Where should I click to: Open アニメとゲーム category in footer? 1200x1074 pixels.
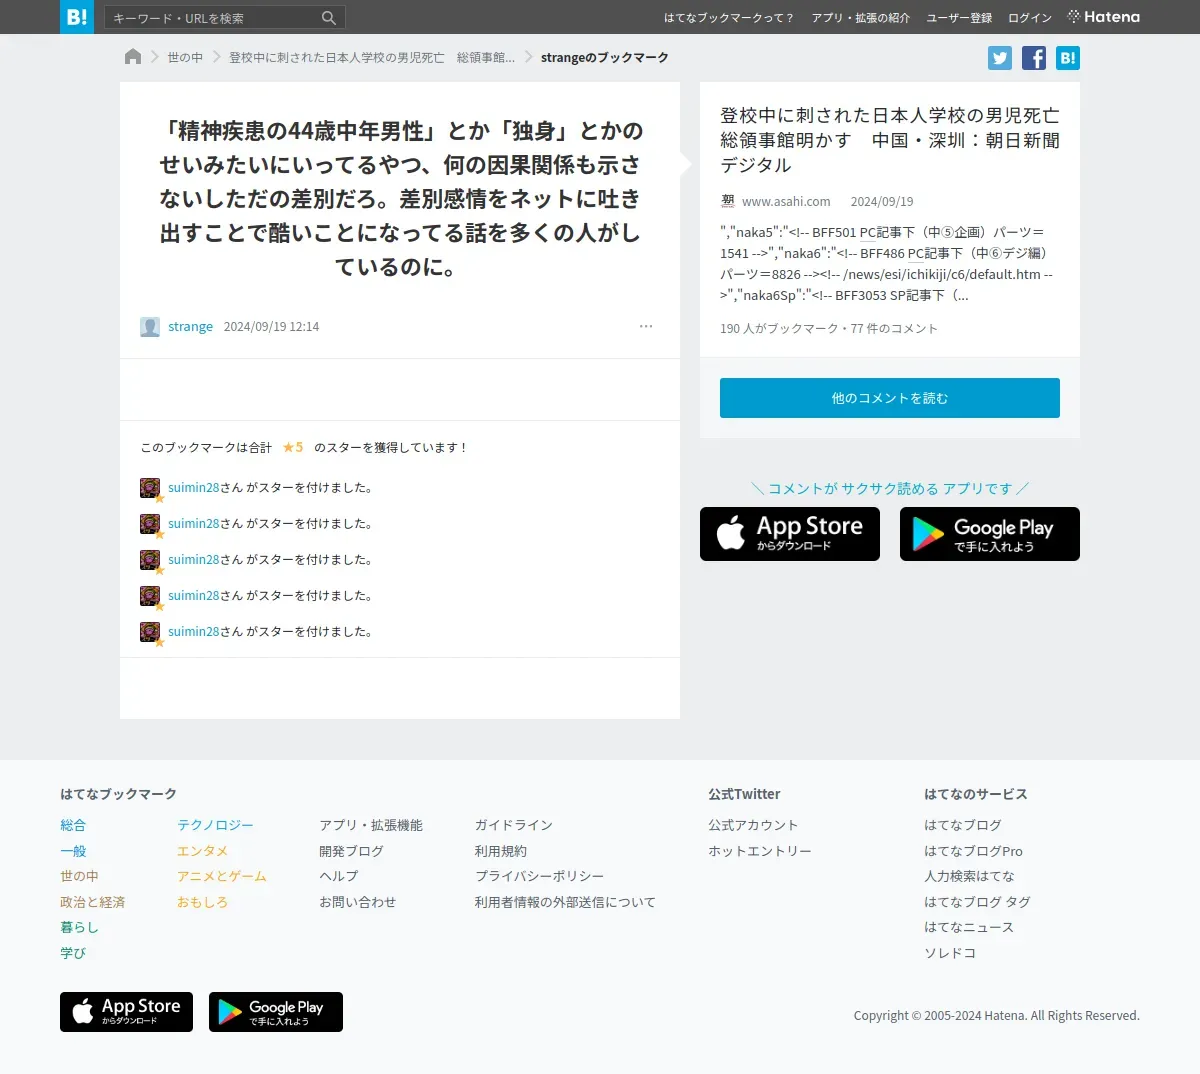tap(222, 876)
